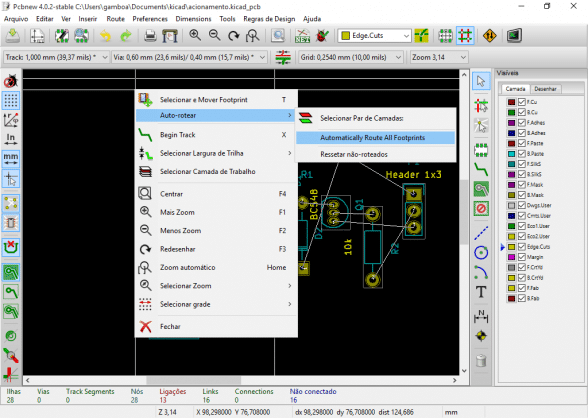
Task: Toggle grid display icon on left toolbar
Action: 11,100
